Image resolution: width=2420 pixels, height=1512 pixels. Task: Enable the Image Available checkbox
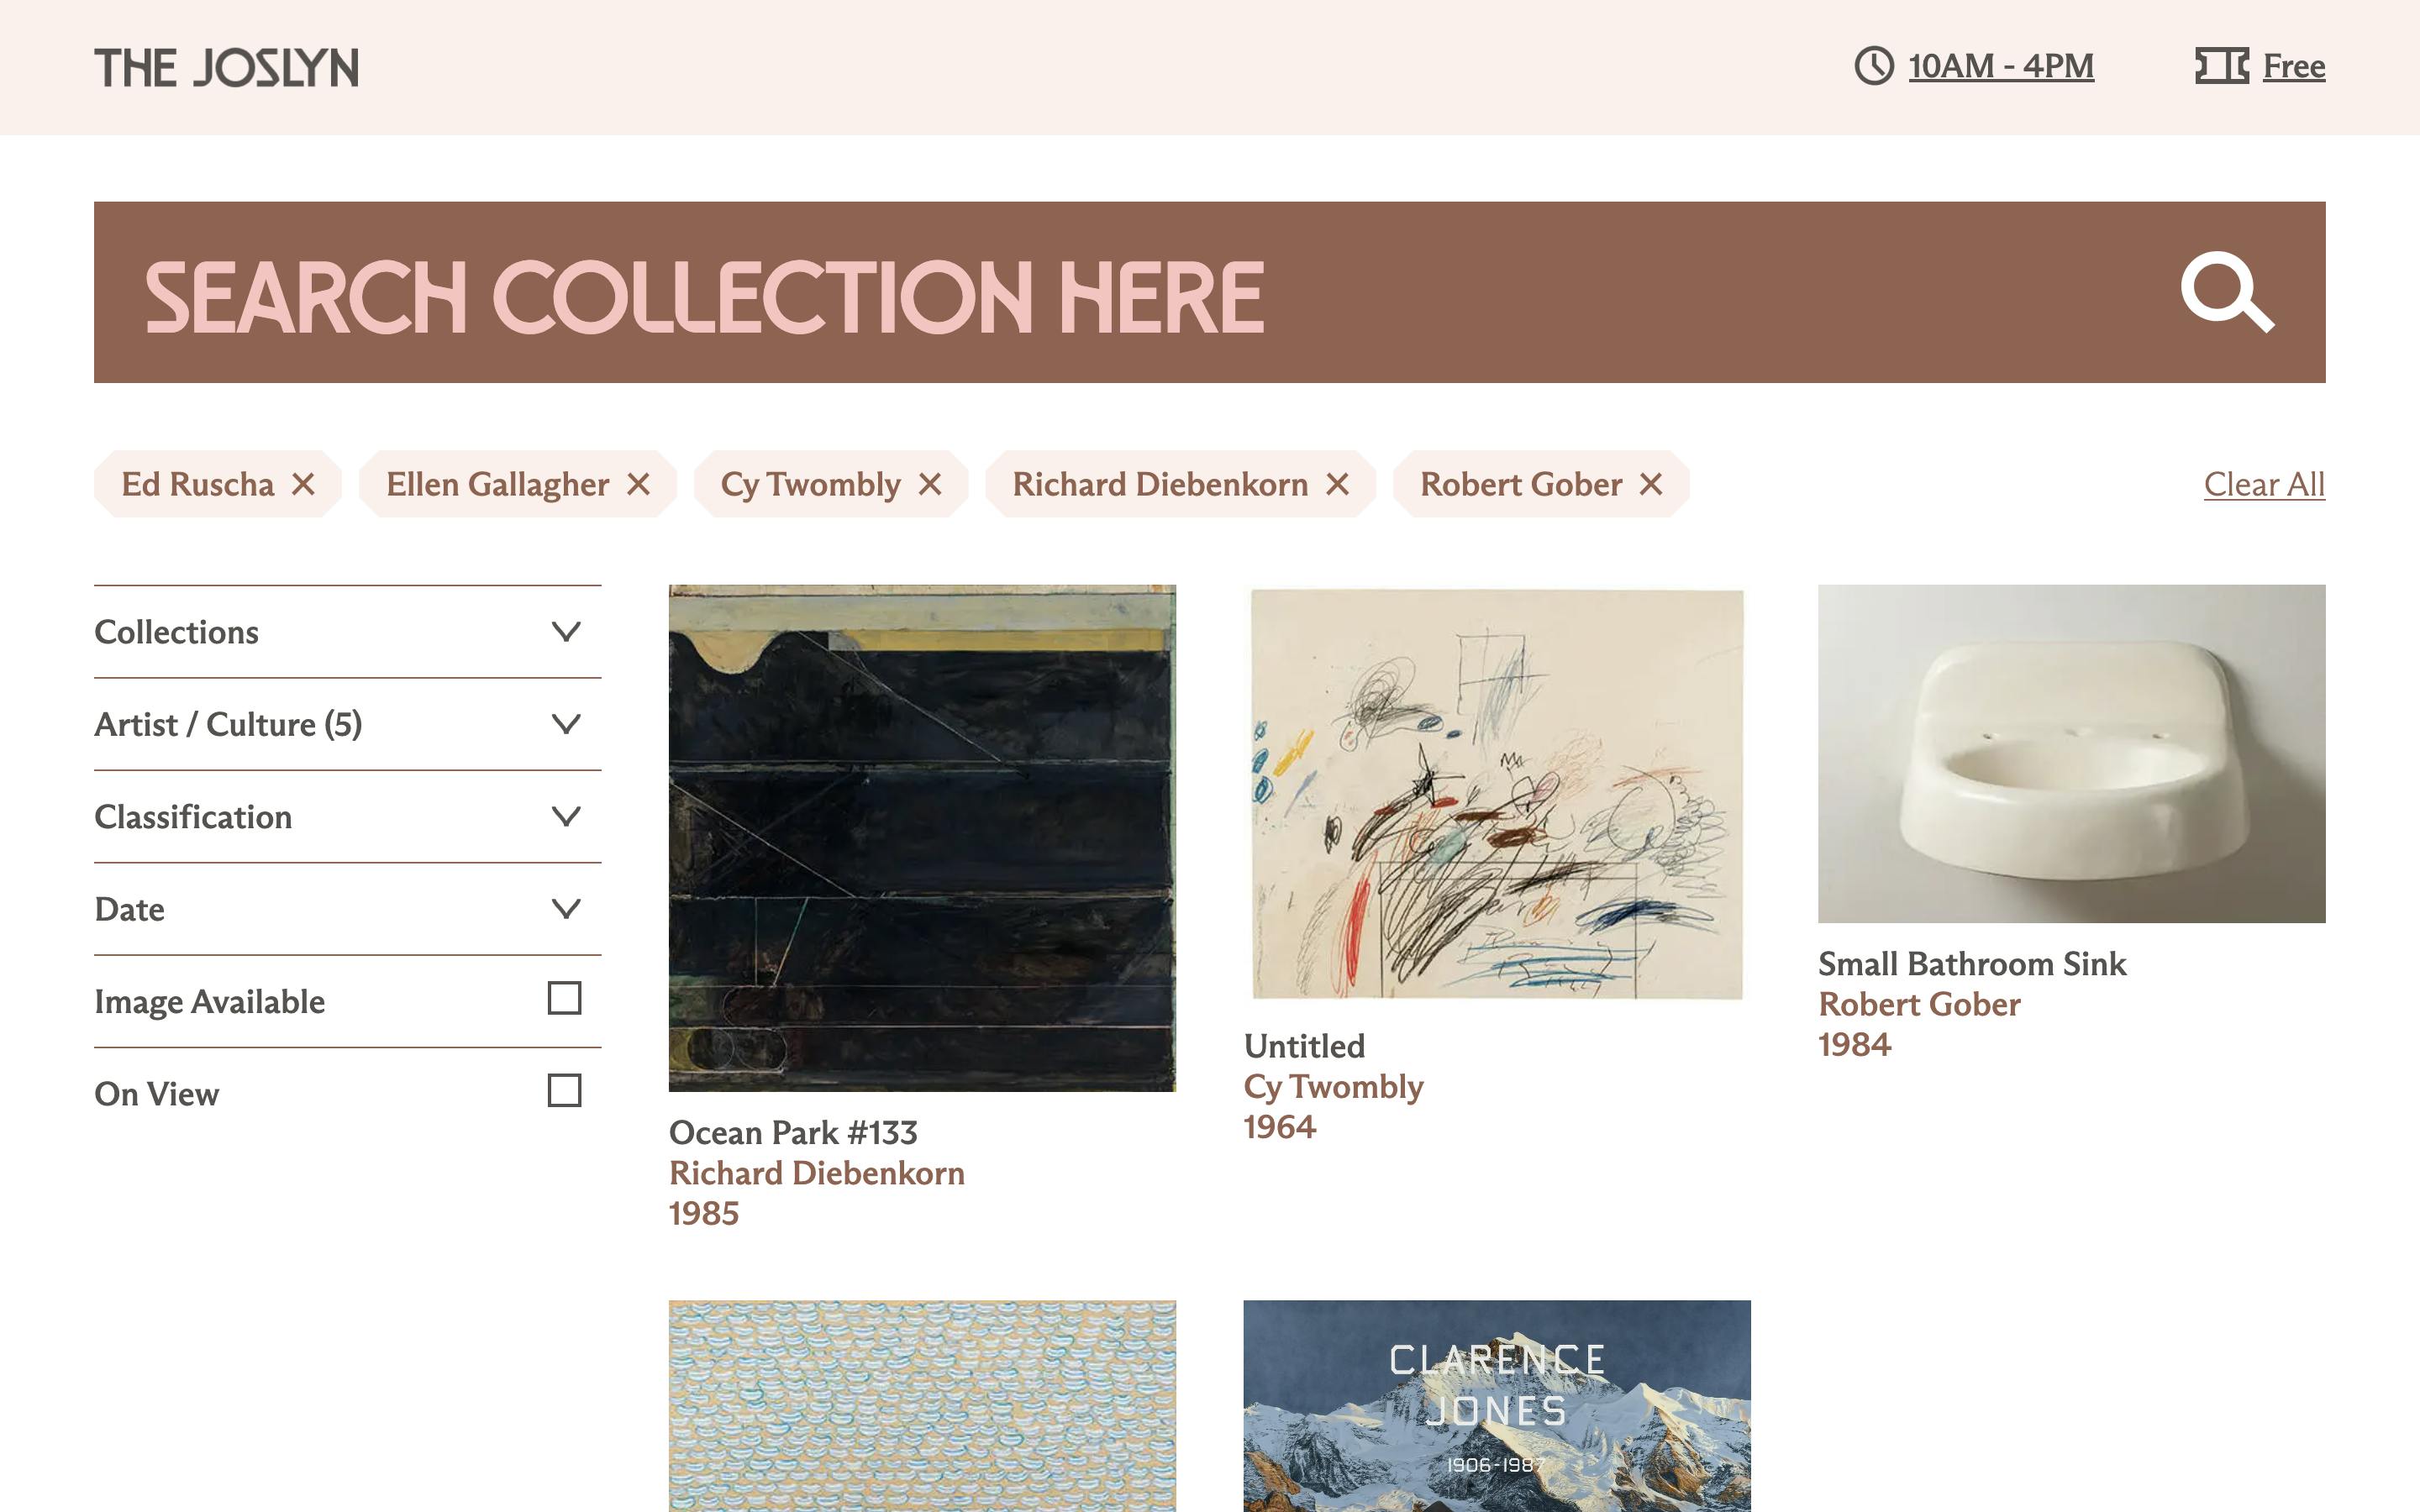point(564,998)
